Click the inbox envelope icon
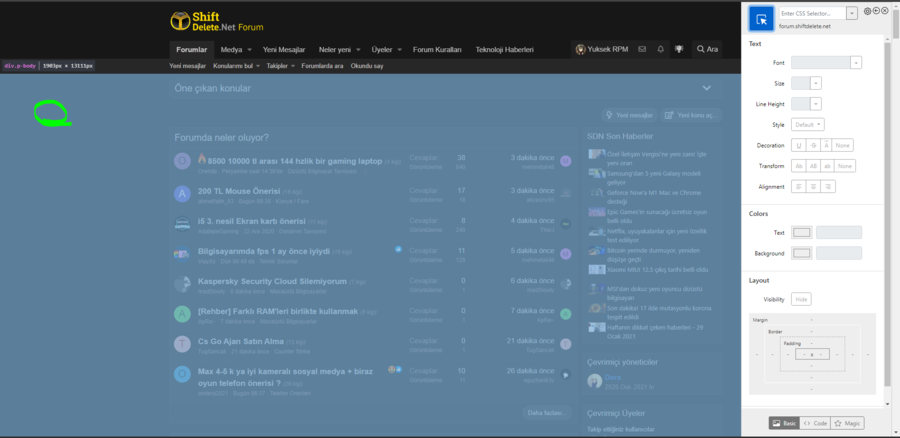 [x=642, y=49]
